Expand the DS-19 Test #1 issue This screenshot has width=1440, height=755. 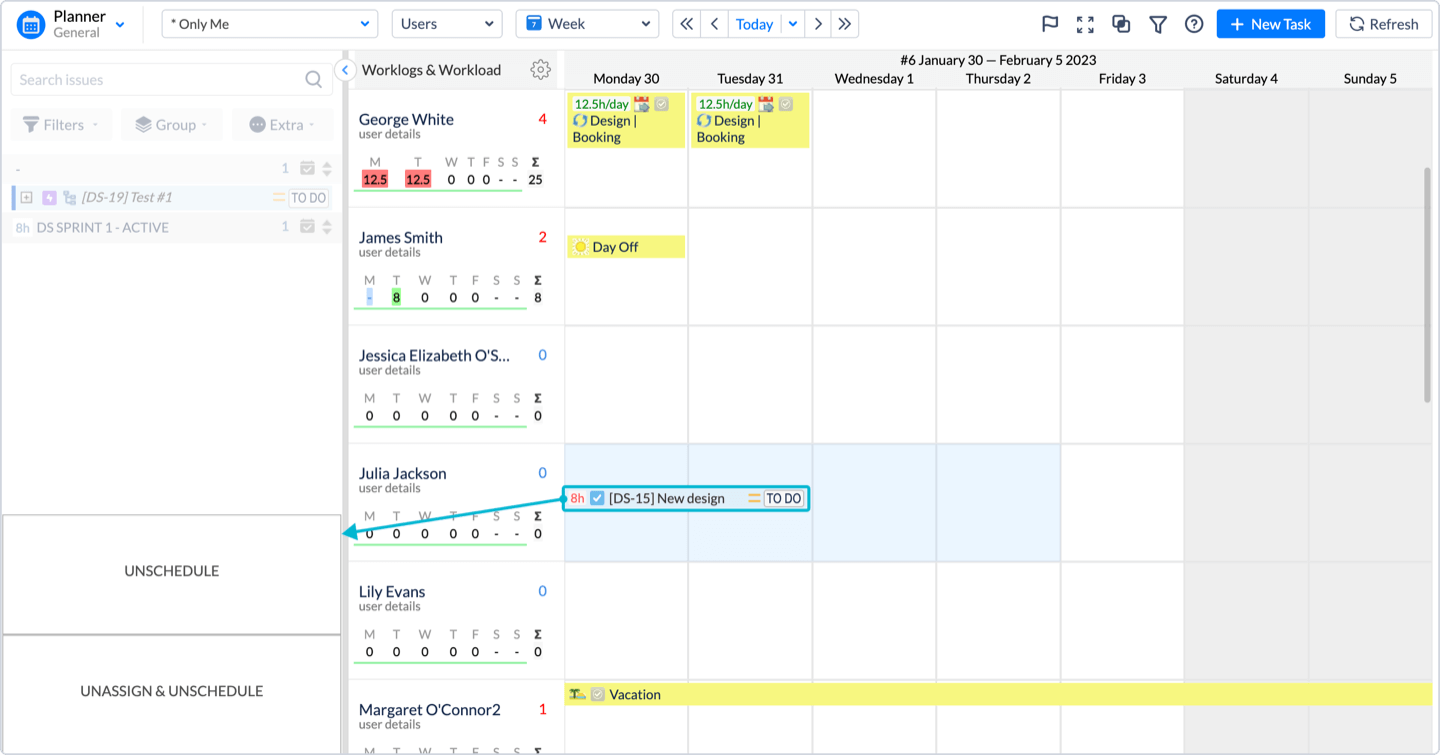[x=27, y=198]
